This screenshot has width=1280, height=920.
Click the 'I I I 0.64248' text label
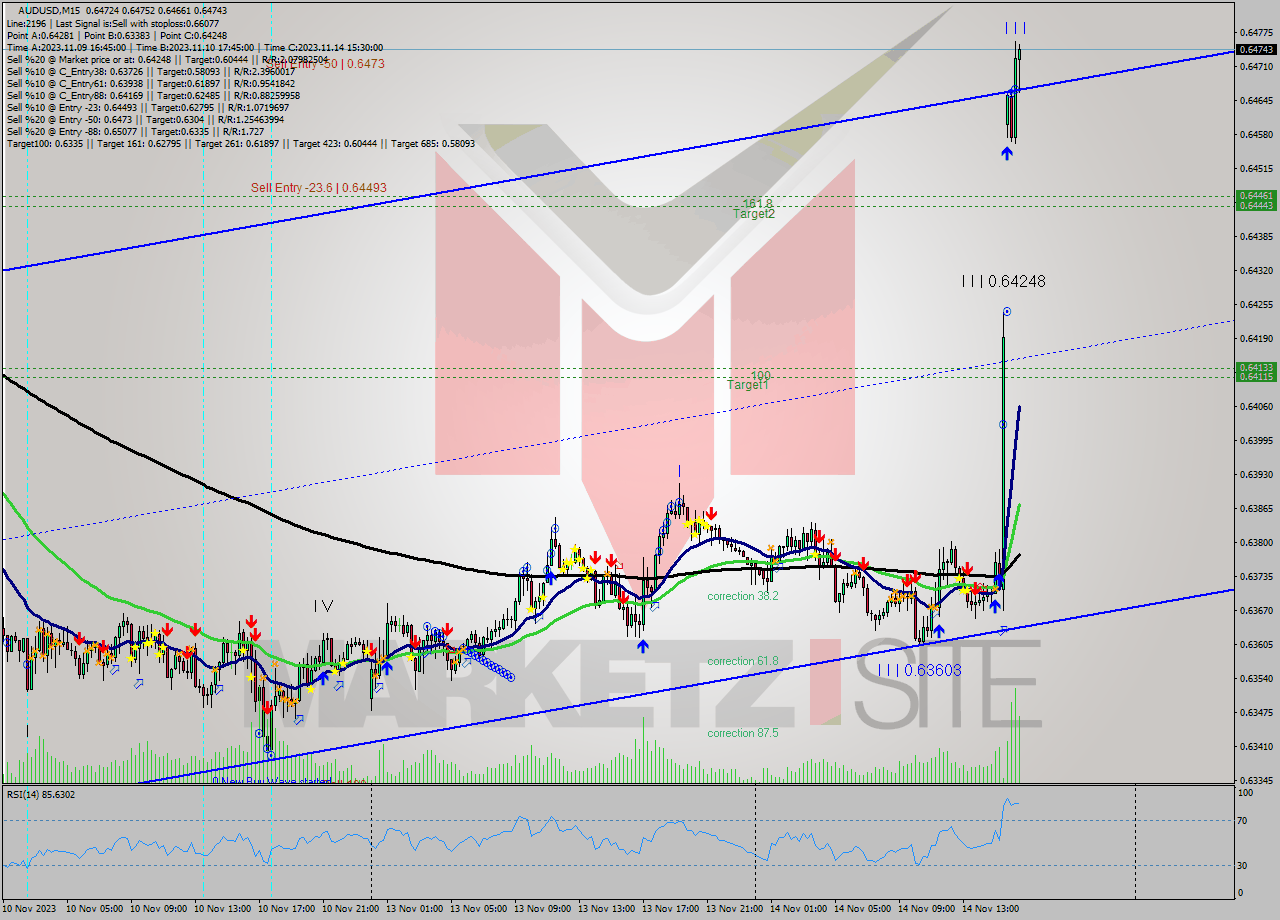(1003, 281)
